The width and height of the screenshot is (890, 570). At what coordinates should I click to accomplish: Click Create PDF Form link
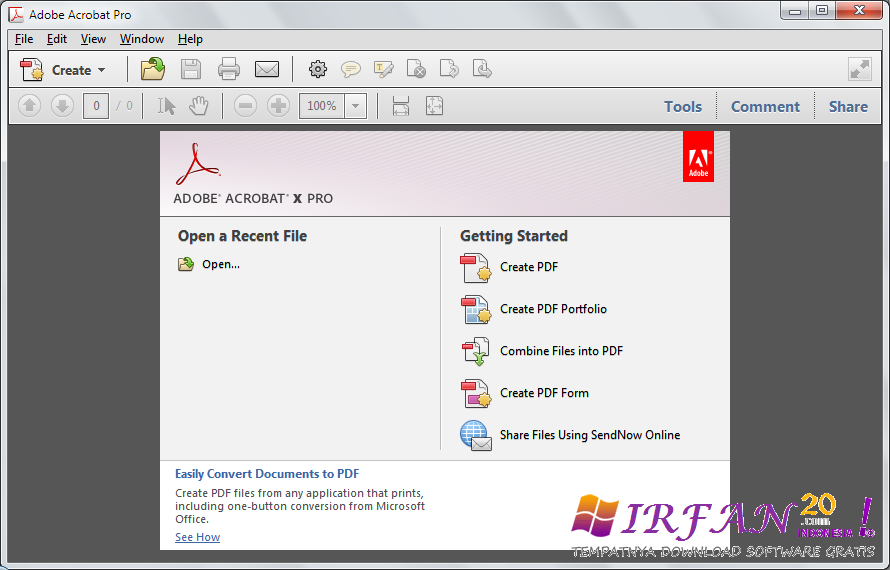(x=544, y=393)
